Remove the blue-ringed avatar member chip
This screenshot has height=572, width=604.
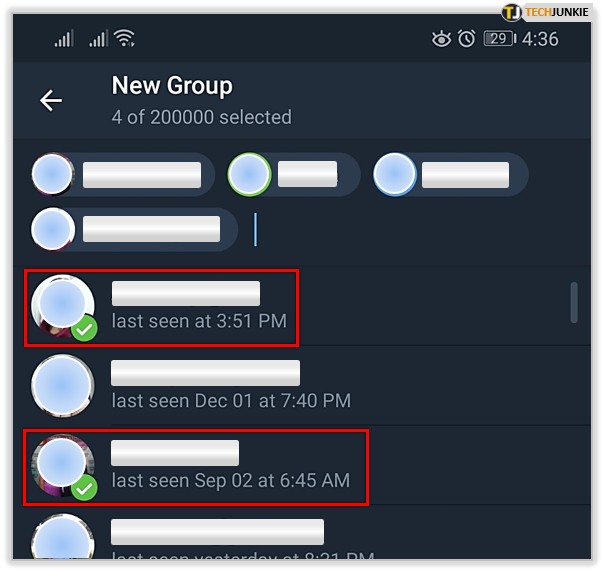450,175
